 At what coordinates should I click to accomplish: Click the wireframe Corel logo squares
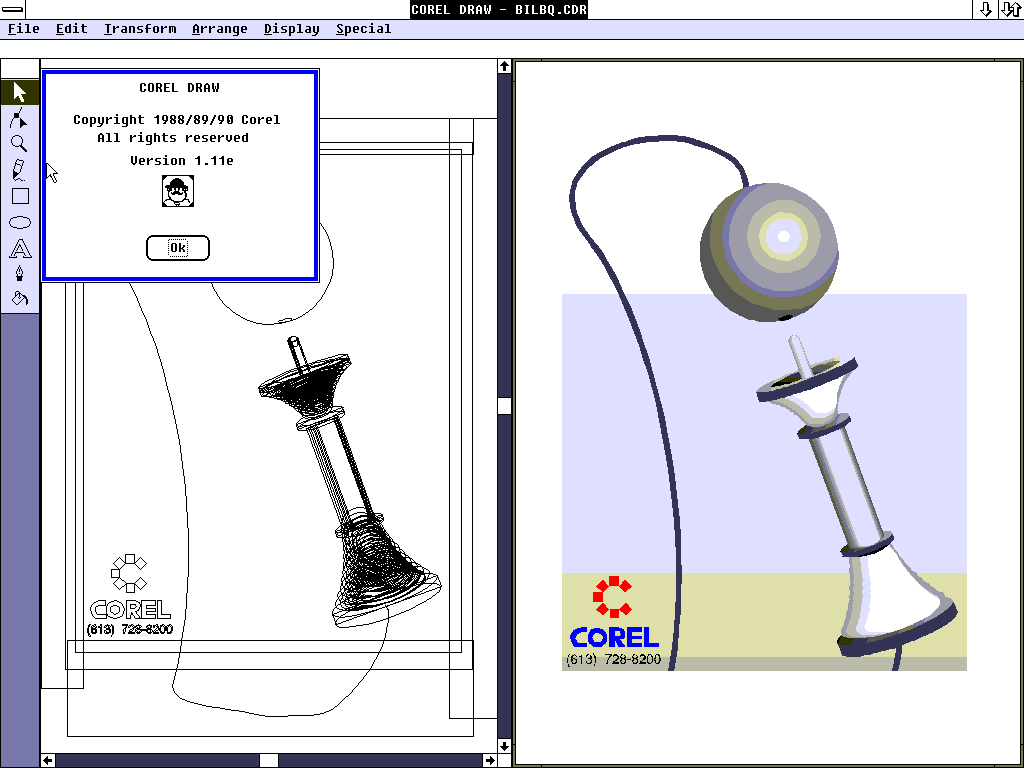(x=129, y=573)
